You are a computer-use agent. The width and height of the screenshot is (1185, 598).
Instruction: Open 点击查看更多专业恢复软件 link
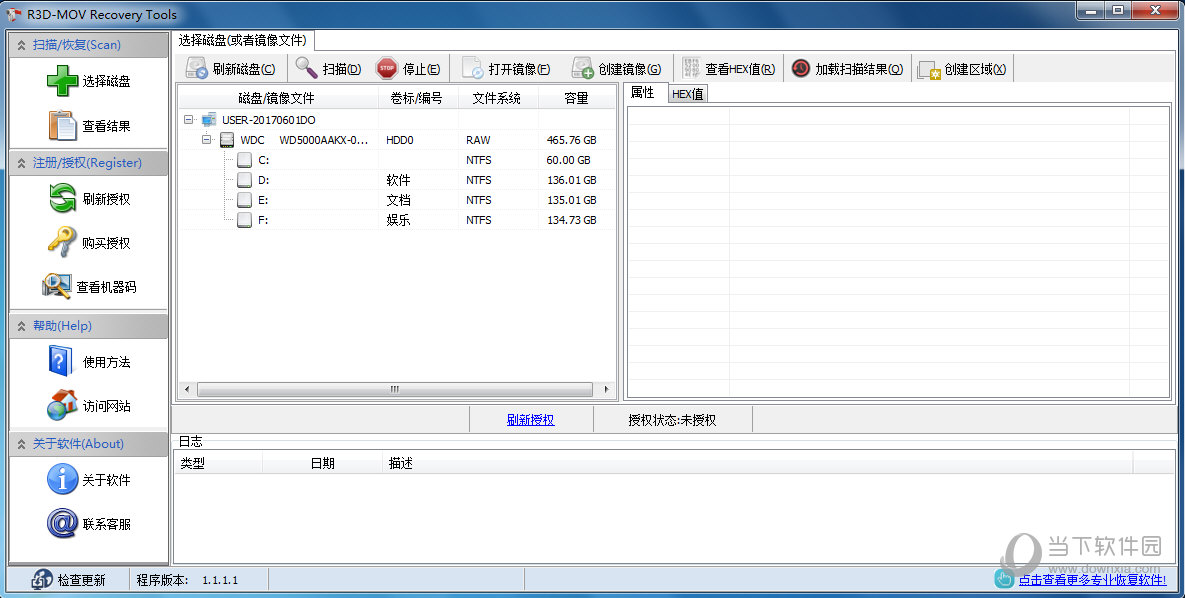1092,580
